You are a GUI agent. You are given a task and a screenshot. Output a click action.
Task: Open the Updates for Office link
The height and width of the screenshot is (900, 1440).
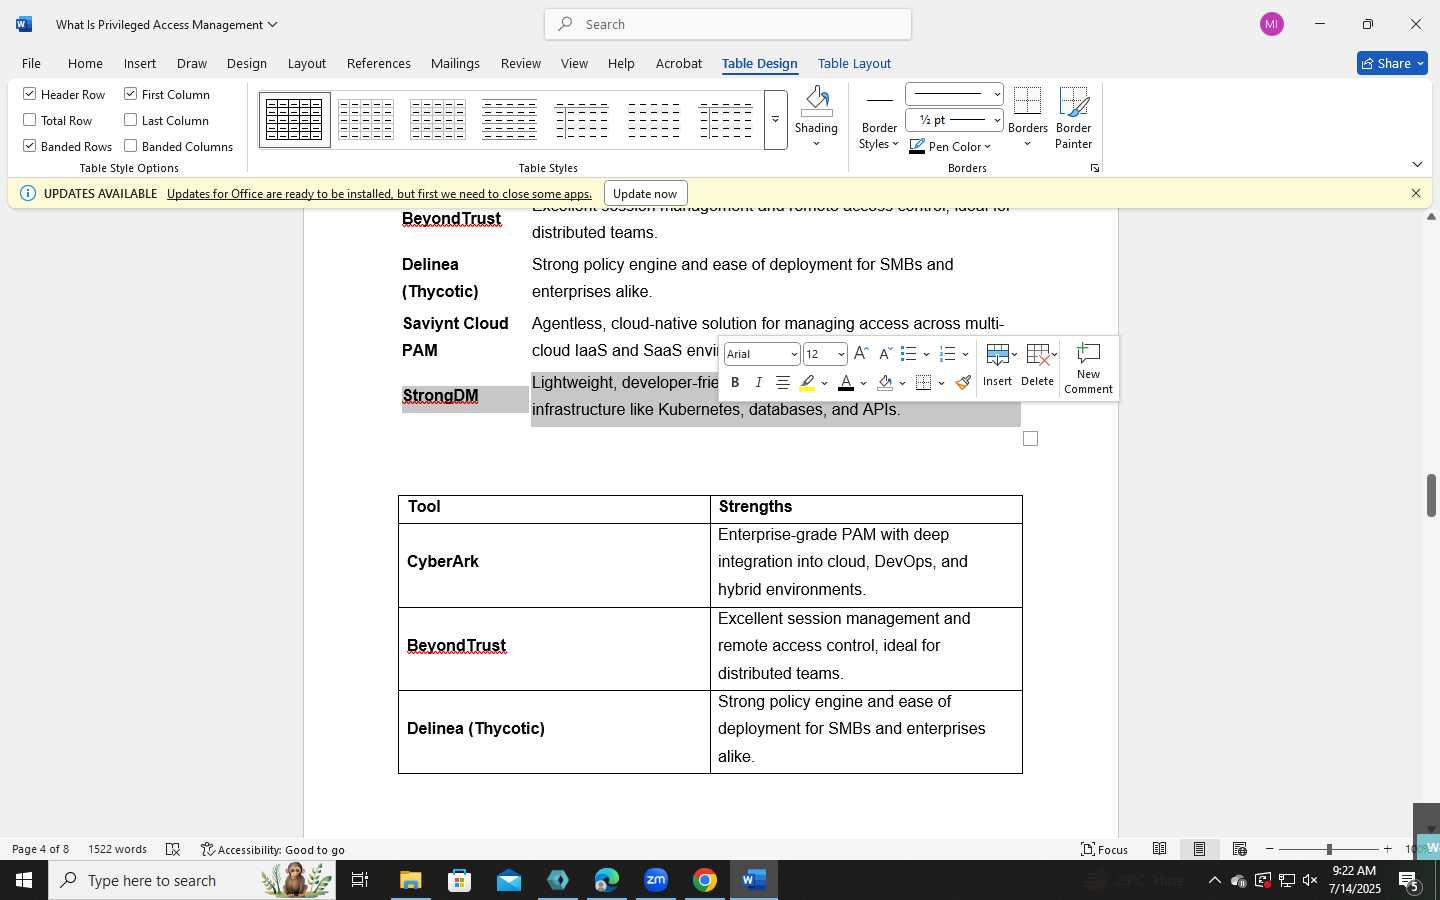point(379,193)
